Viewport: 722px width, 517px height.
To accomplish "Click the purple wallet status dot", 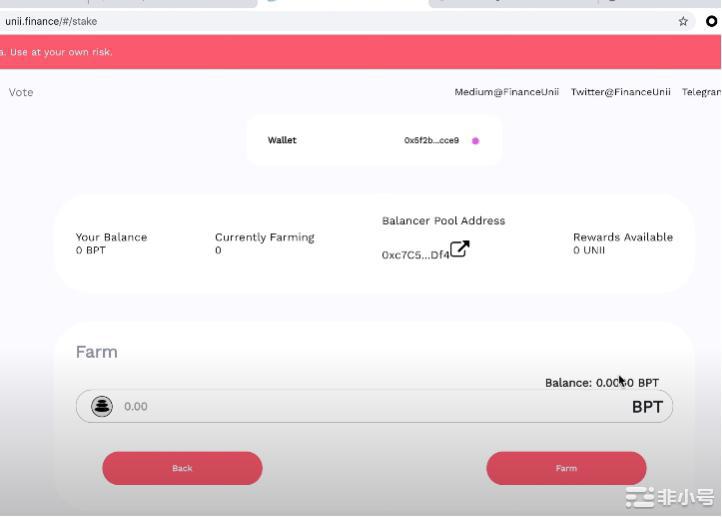I will click(475, 141).
